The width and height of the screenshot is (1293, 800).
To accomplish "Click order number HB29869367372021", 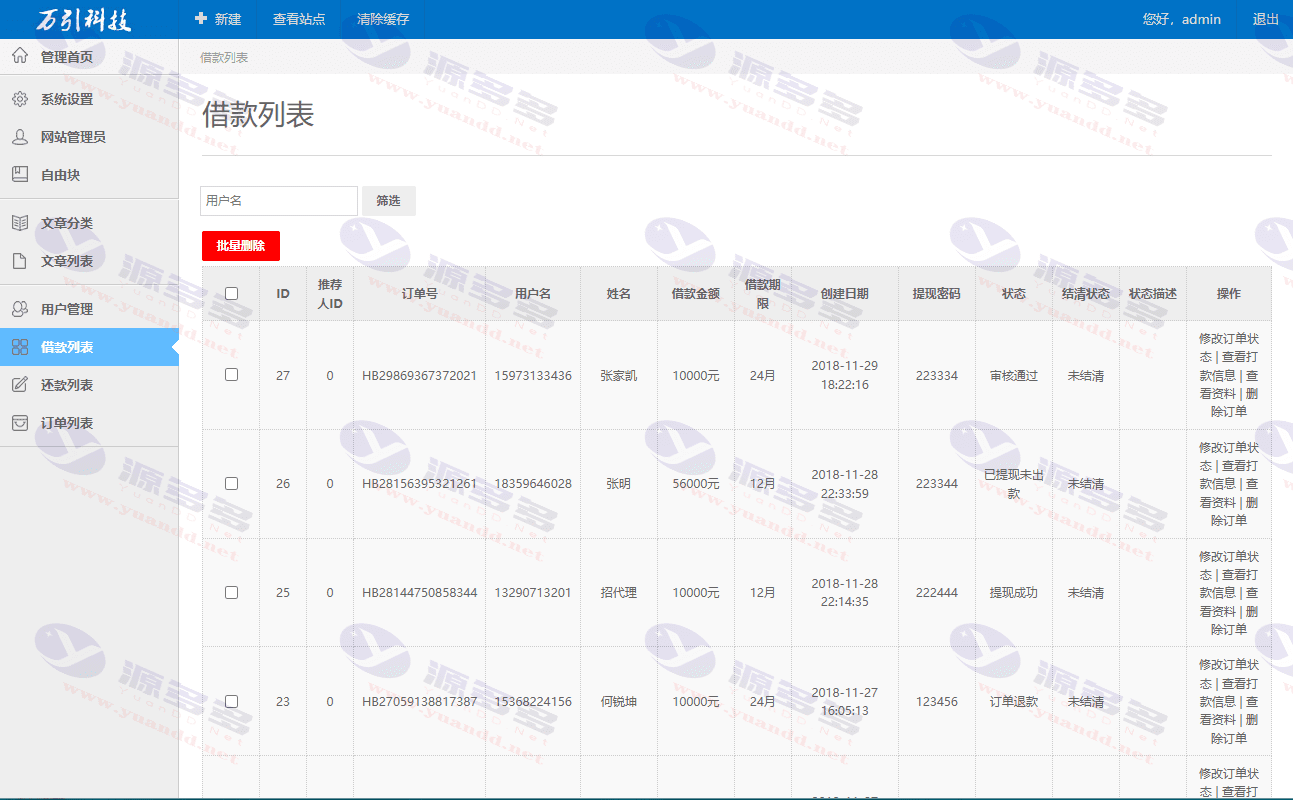I will [420, 376].
